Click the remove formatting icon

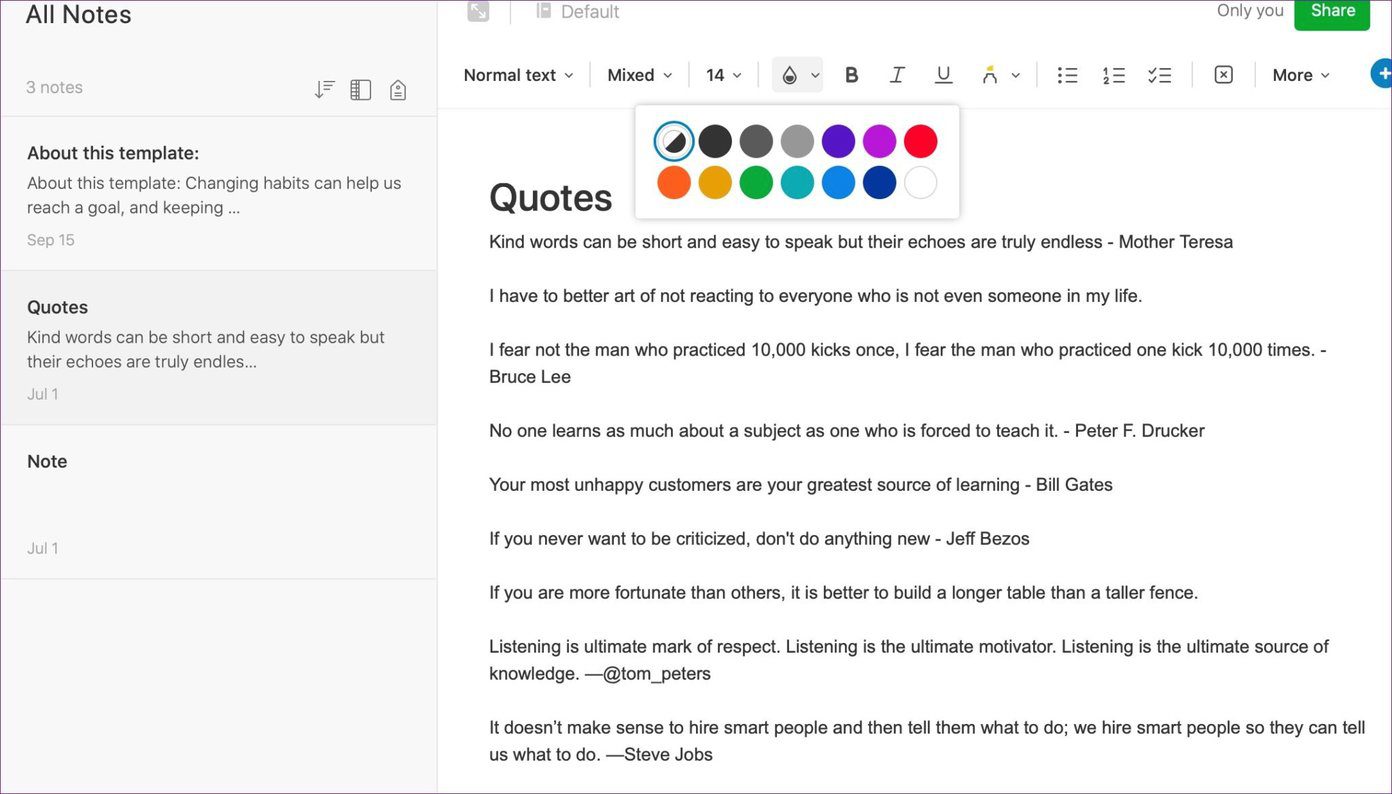[1224, 75]
